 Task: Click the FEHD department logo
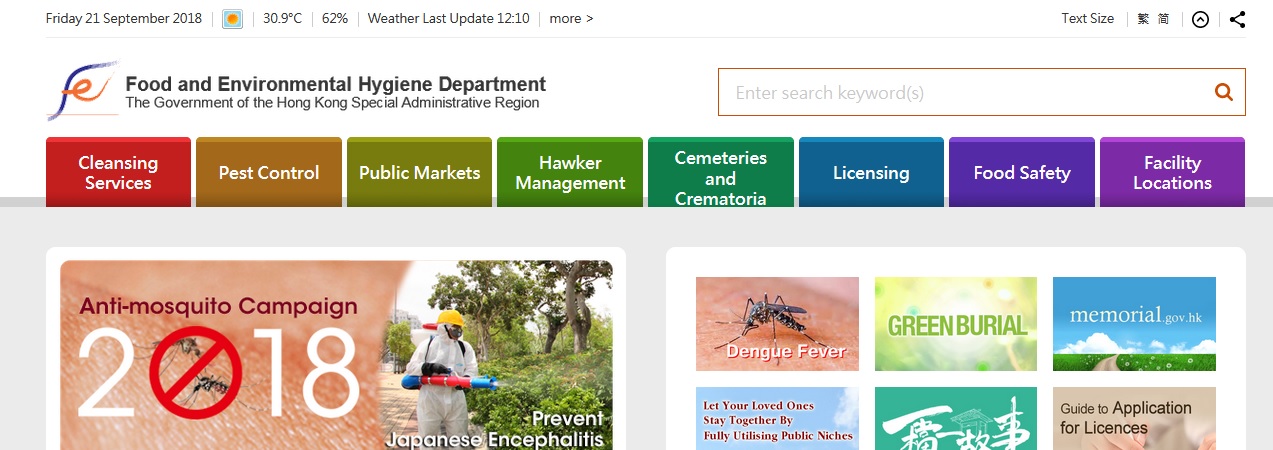[83, 90]
